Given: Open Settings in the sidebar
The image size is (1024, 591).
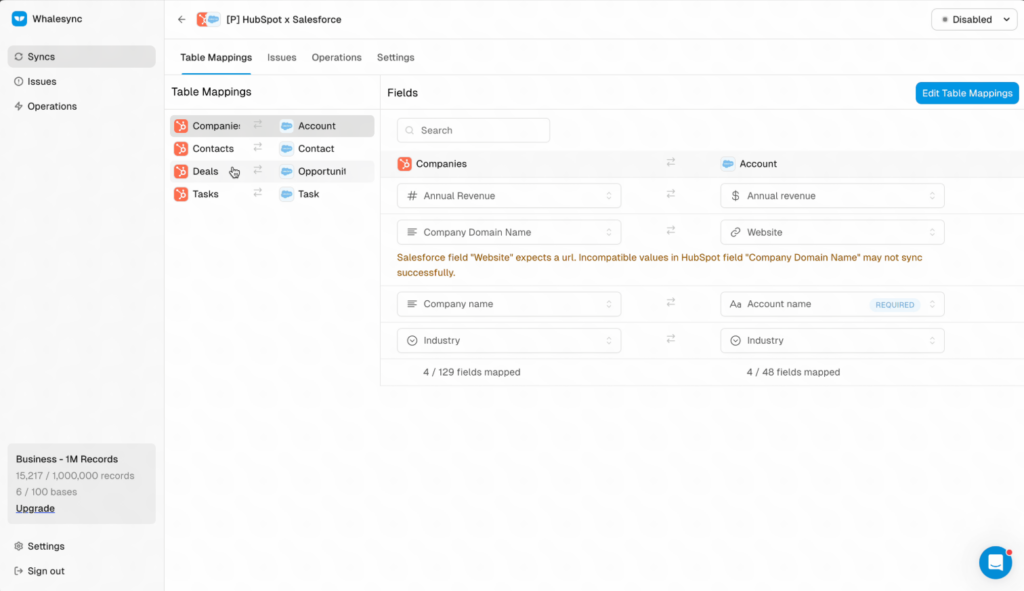Looking at the screenshot, I should 82,547.
